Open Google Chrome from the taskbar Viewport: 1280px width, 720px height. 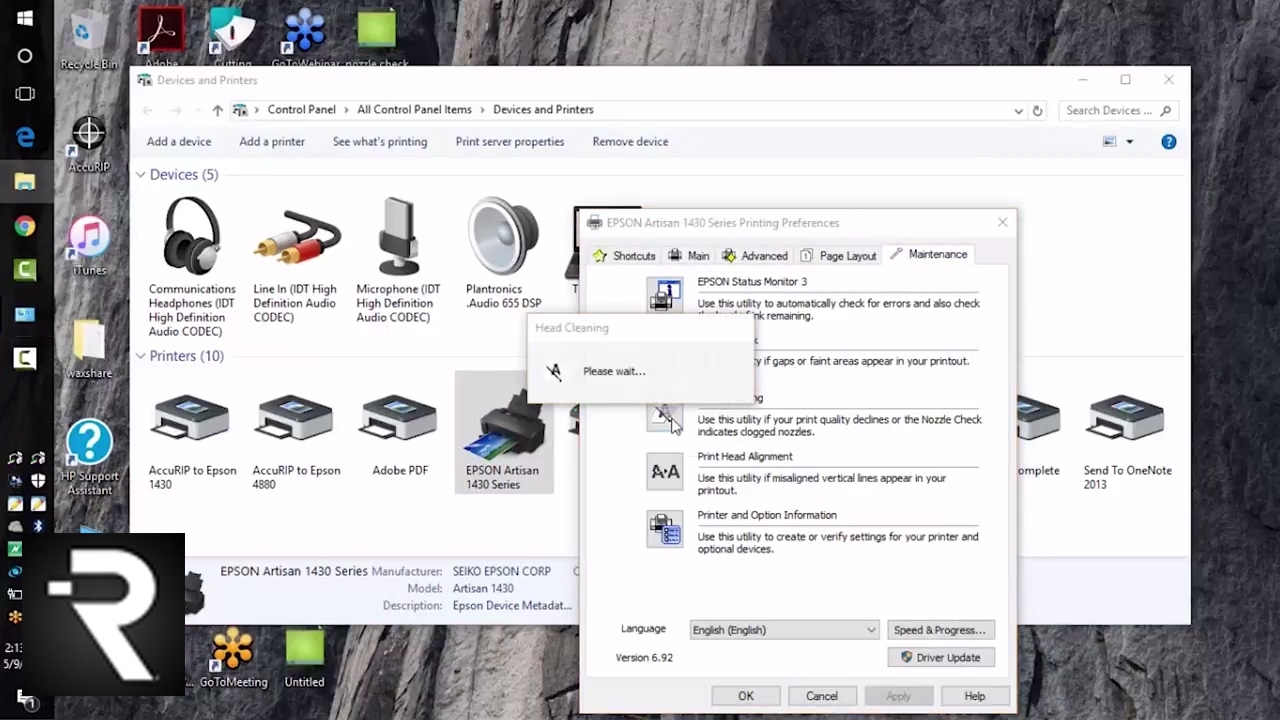pos(25,227)
